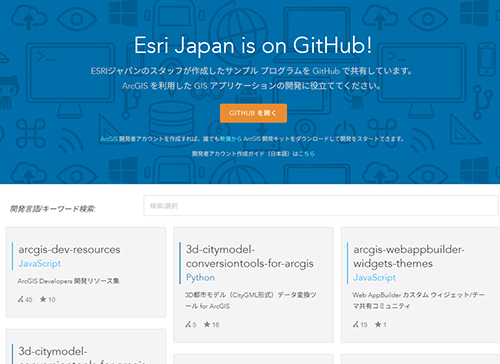
Task: Focus the 検索/選択 keyword search field
Action: [321, 206]
